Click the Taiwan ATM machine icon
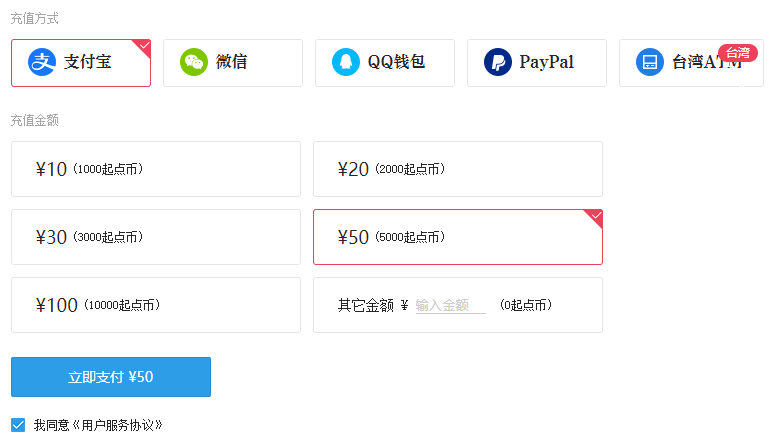 (x=650, y=63)
